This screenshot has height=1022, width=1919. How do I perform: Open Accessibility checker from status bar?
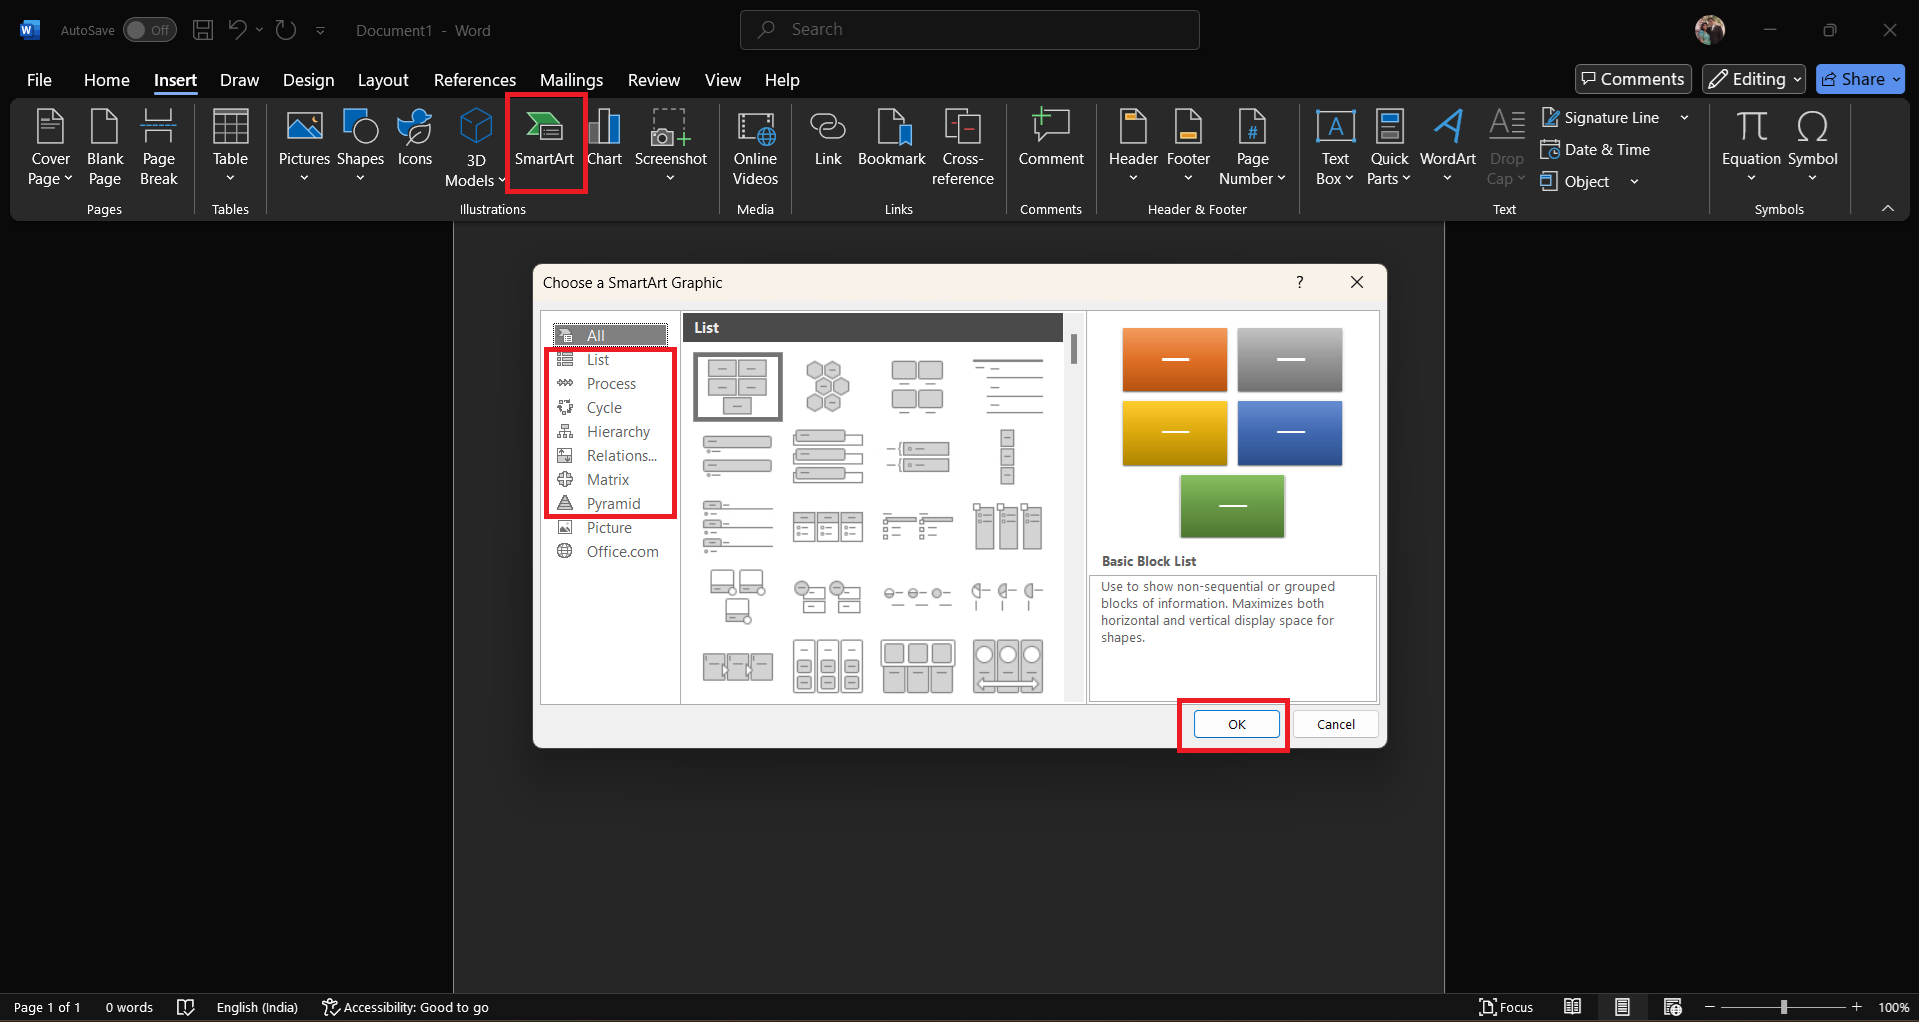tap(405, 1007)
